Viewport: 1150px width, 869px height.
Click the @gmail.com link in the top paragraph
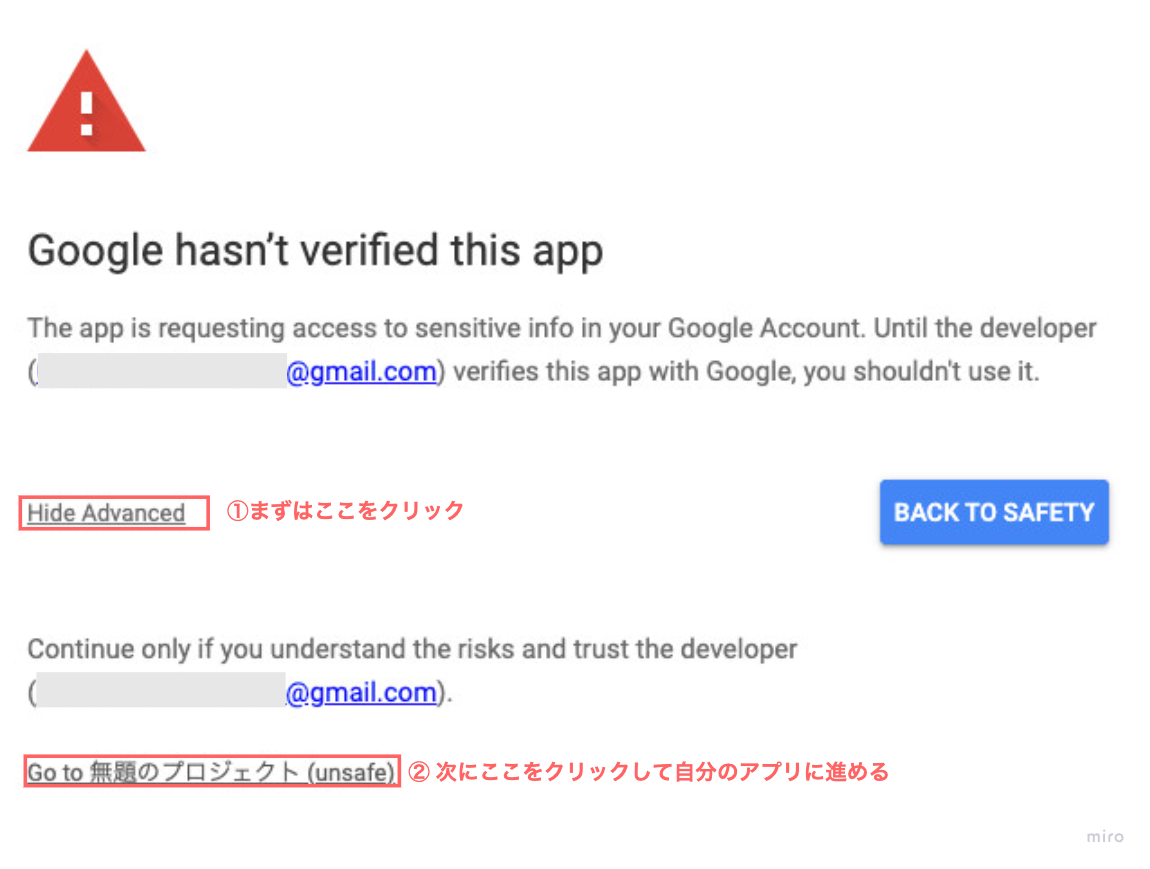tap(361, 372)
